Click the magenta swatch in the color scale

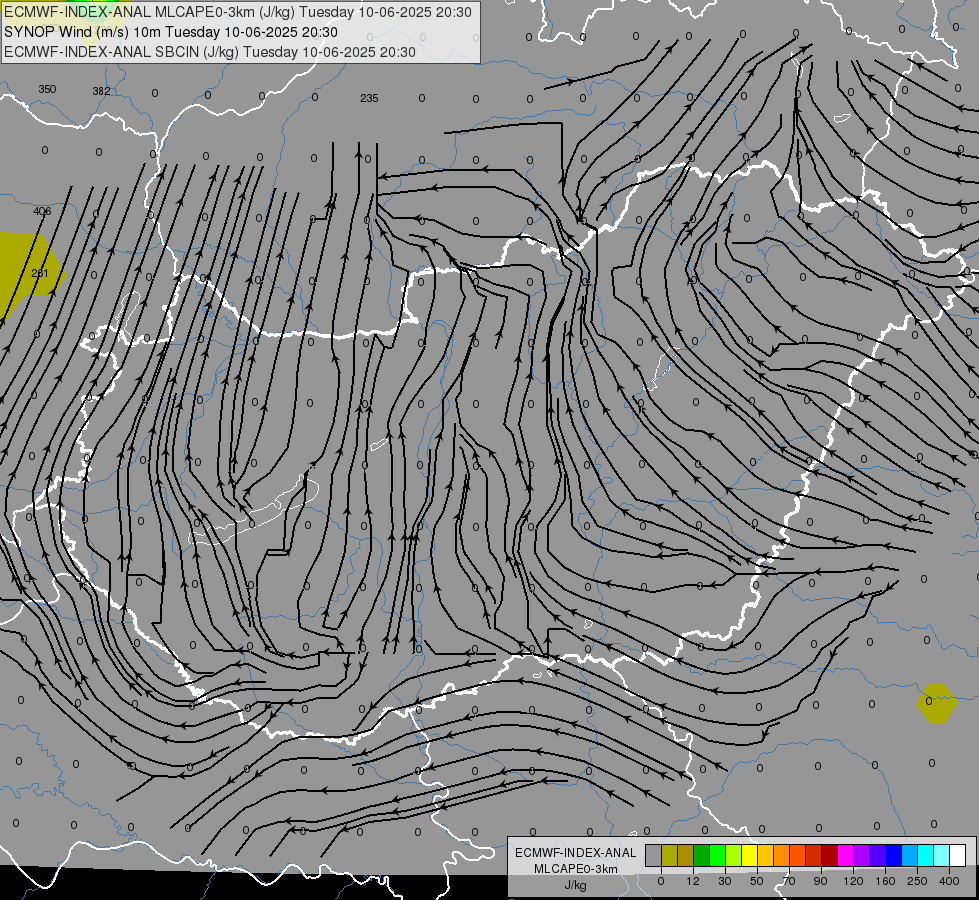846,855
